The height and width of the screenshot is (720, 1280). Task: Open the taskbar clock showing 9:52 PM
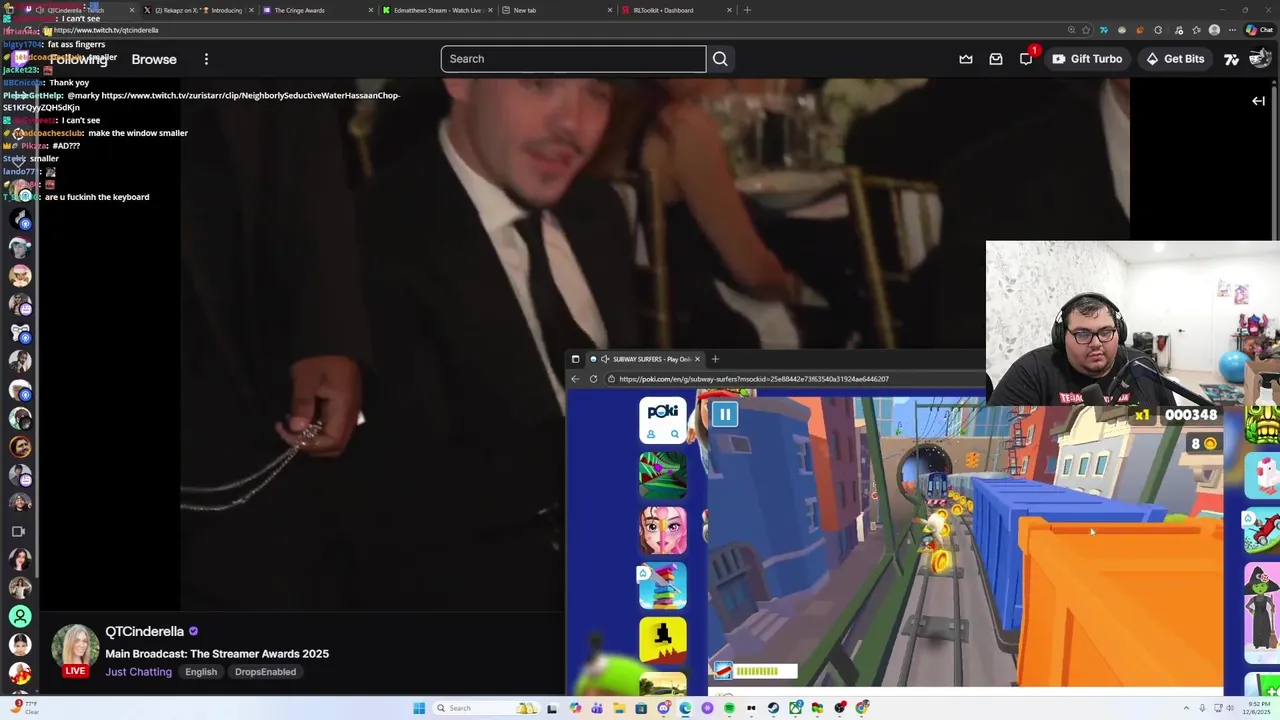tap(1256, 708)
